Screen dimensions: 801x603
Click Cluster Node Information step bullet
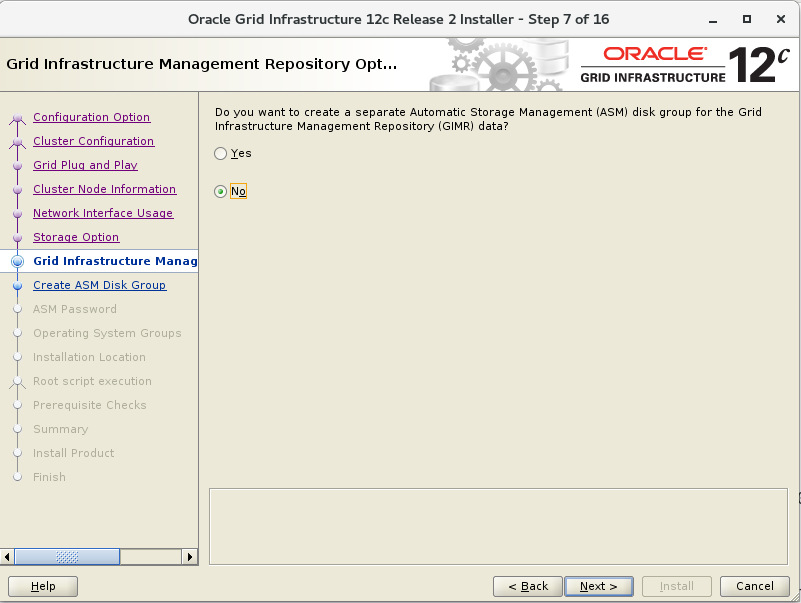tap(17, 190)
